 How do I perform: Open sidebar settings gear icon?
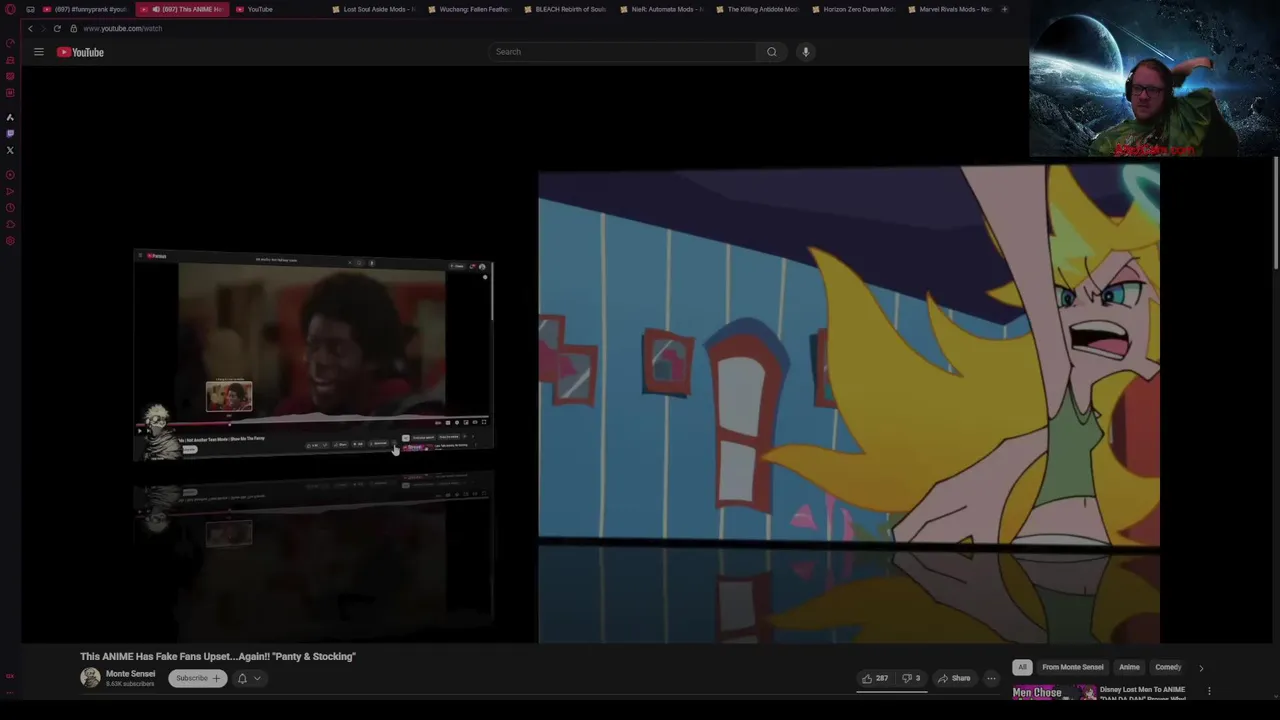[x=10, y=241]
